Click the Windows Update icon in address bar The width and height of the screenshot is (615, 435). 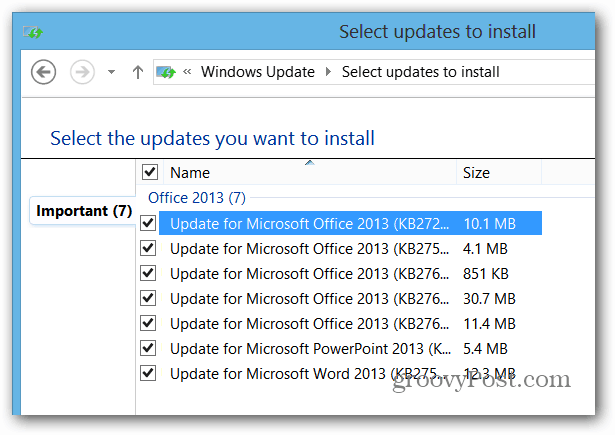point(166,72)
